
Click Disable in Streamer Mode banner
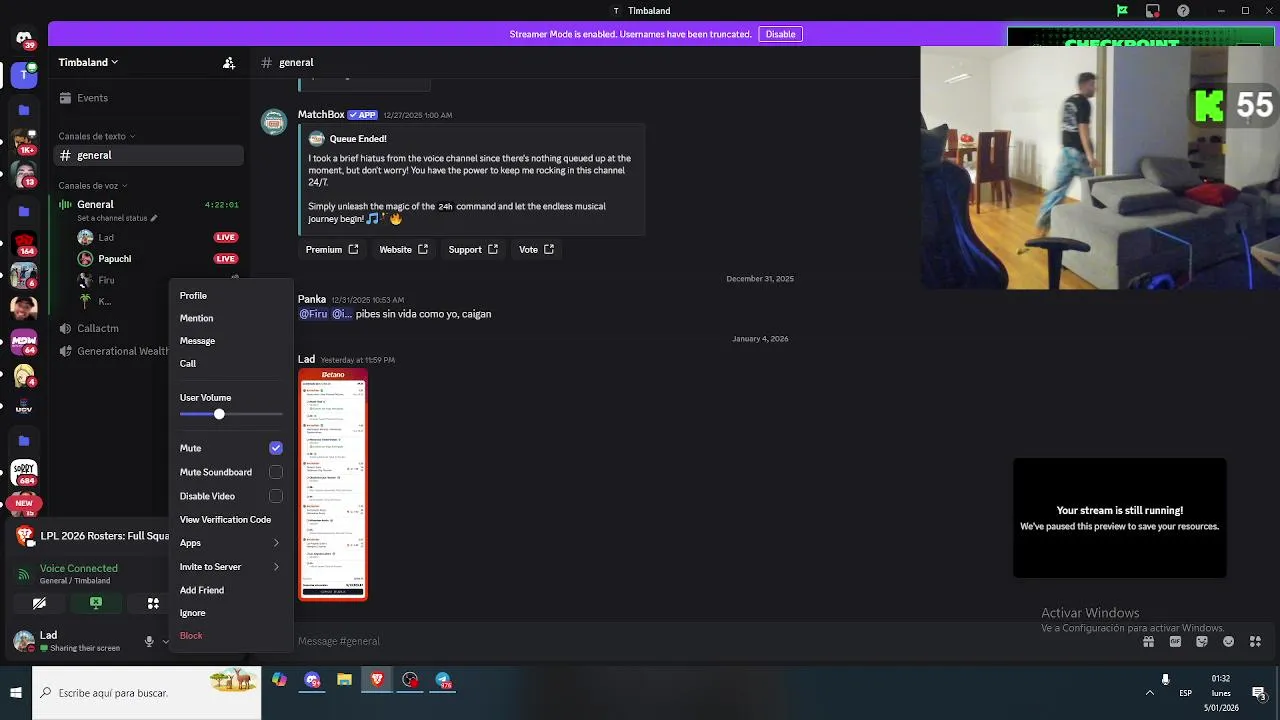click(780, 34)
